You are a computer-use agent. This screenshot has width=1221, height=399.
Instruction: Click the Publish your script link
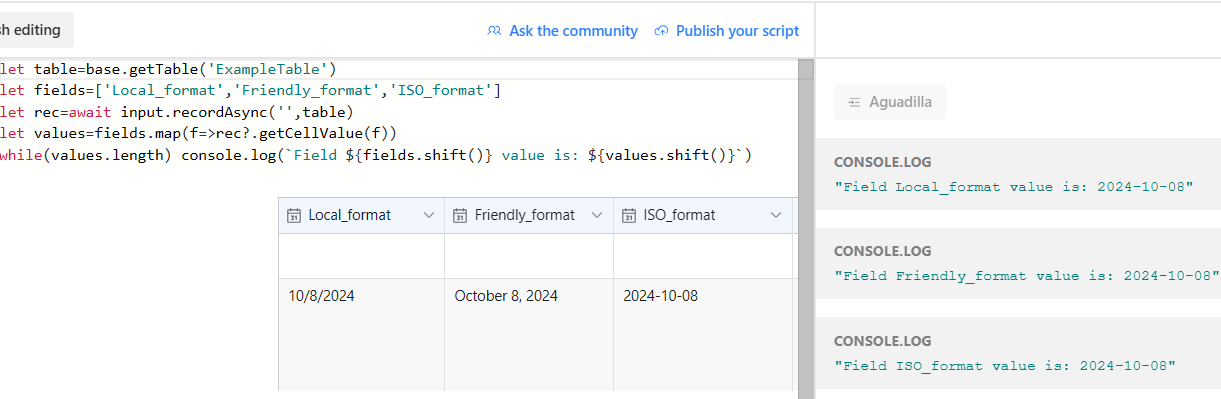[x=727, y=31]
